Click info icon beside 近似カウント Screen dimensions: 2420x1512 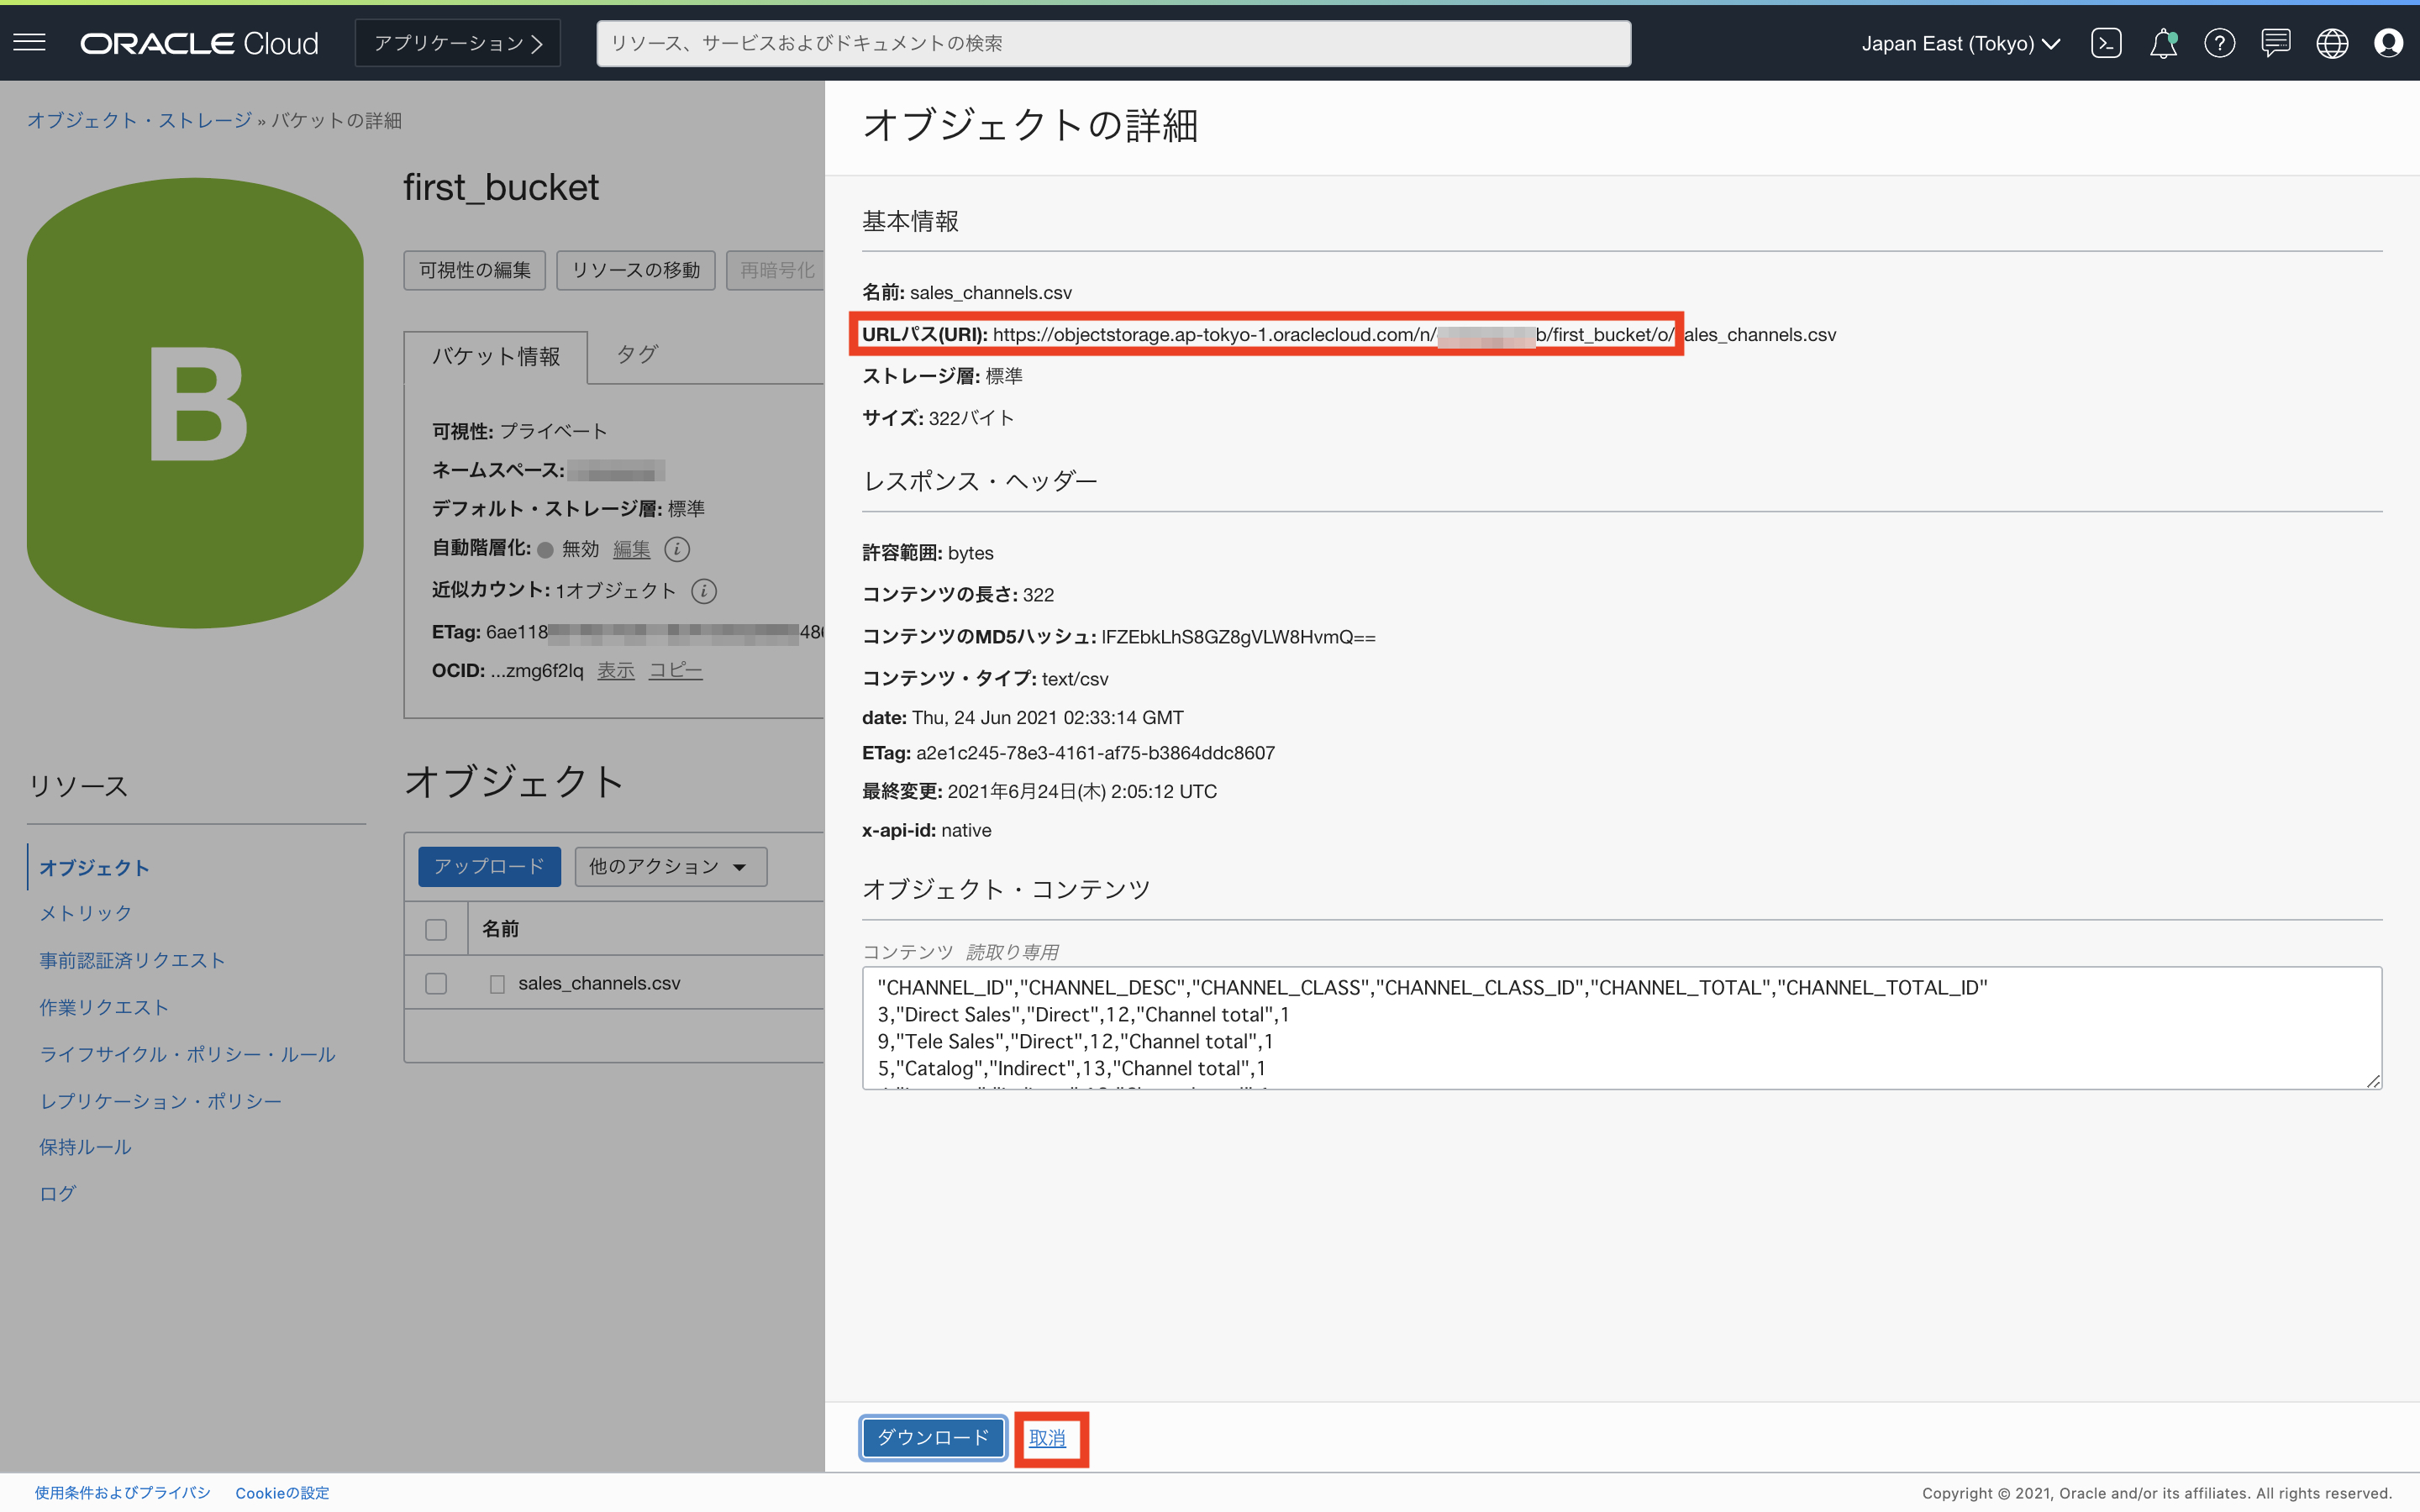pos(704,591)
